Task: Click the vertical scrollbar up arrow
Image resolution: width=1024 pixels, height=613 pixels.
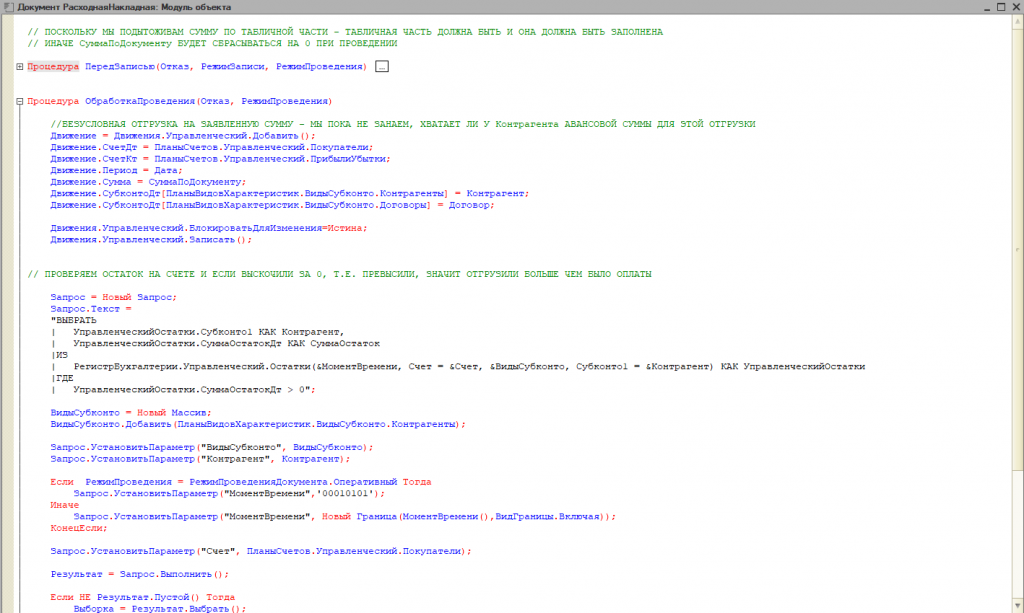Action: [x=1017, y=22]
